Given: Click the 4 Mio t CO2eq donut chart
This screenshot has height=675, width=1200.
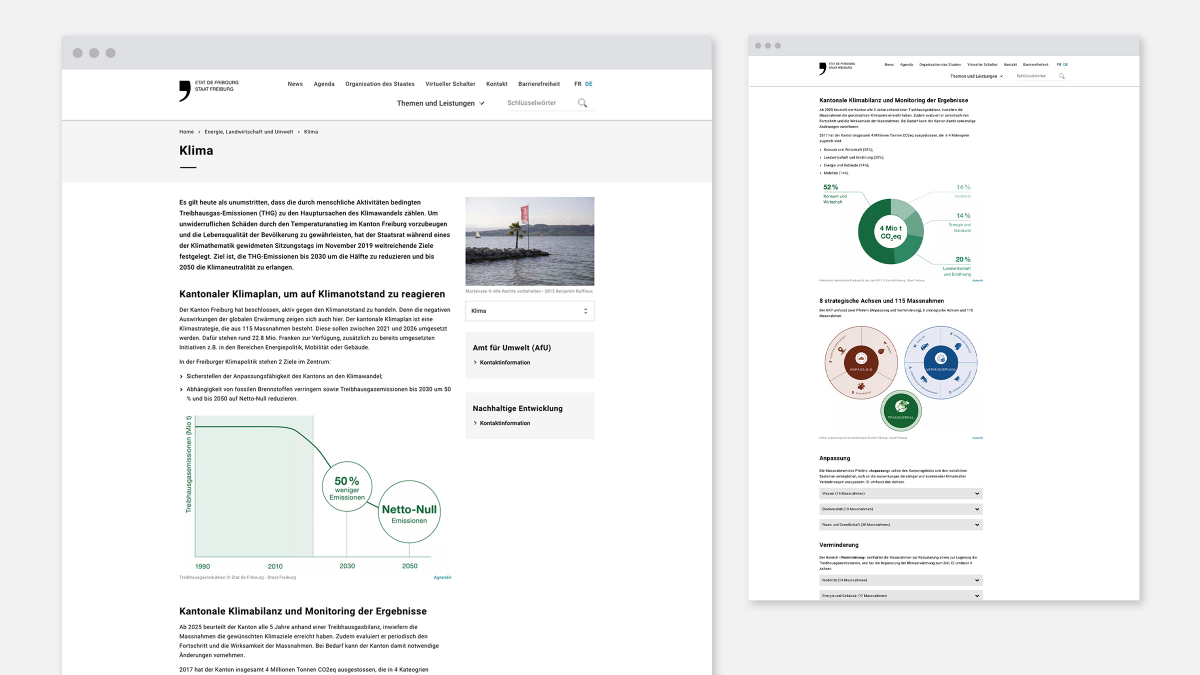Looking at the screenshot, I should pyautogui.click(x=891, y=232).
